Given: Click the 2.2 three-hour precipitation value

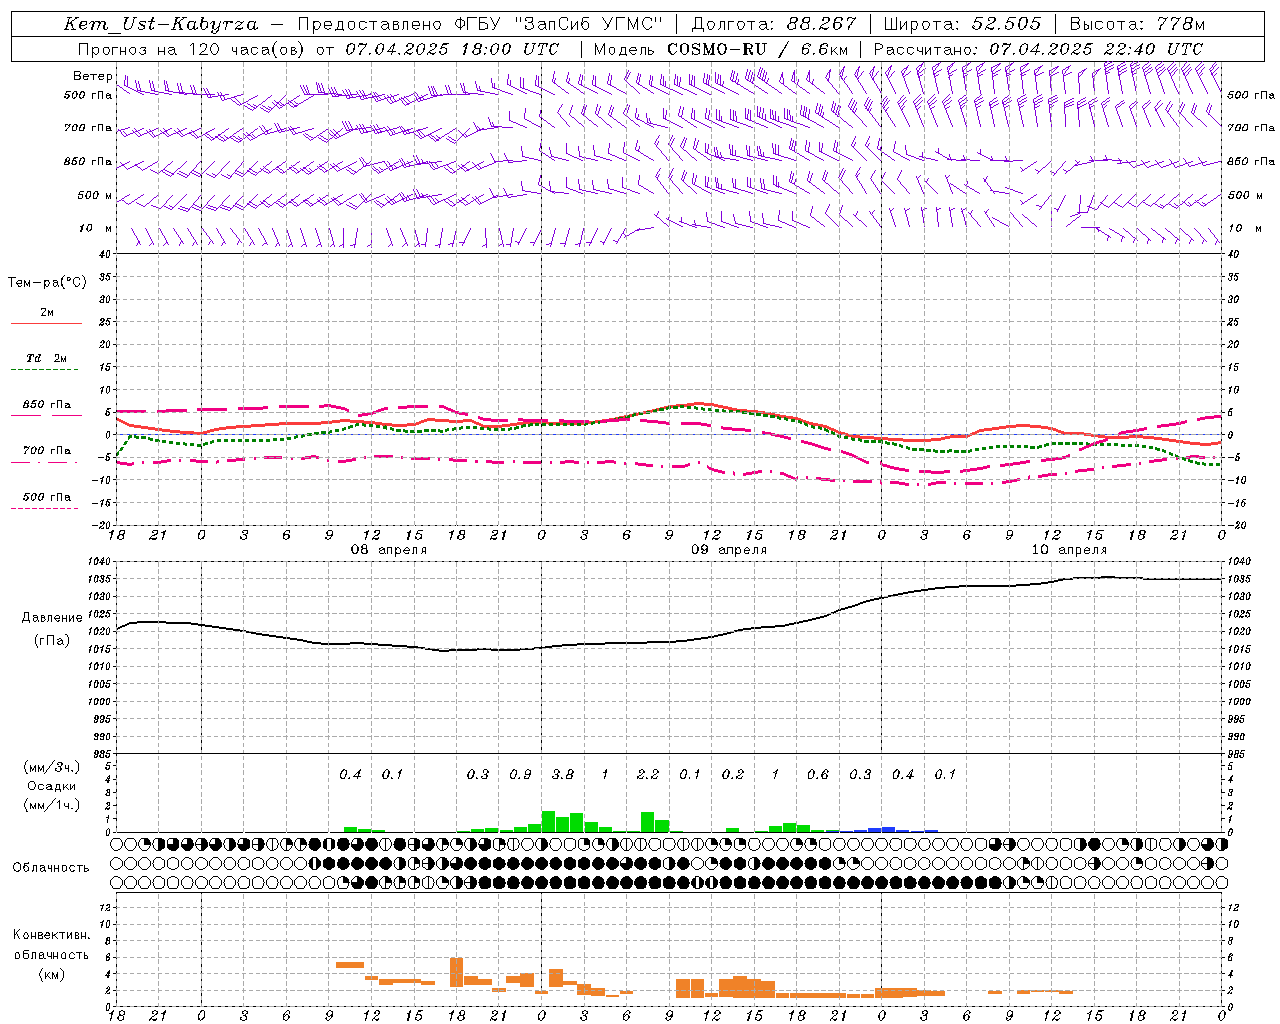Looking at the screenshot, I should pos(648,774).
